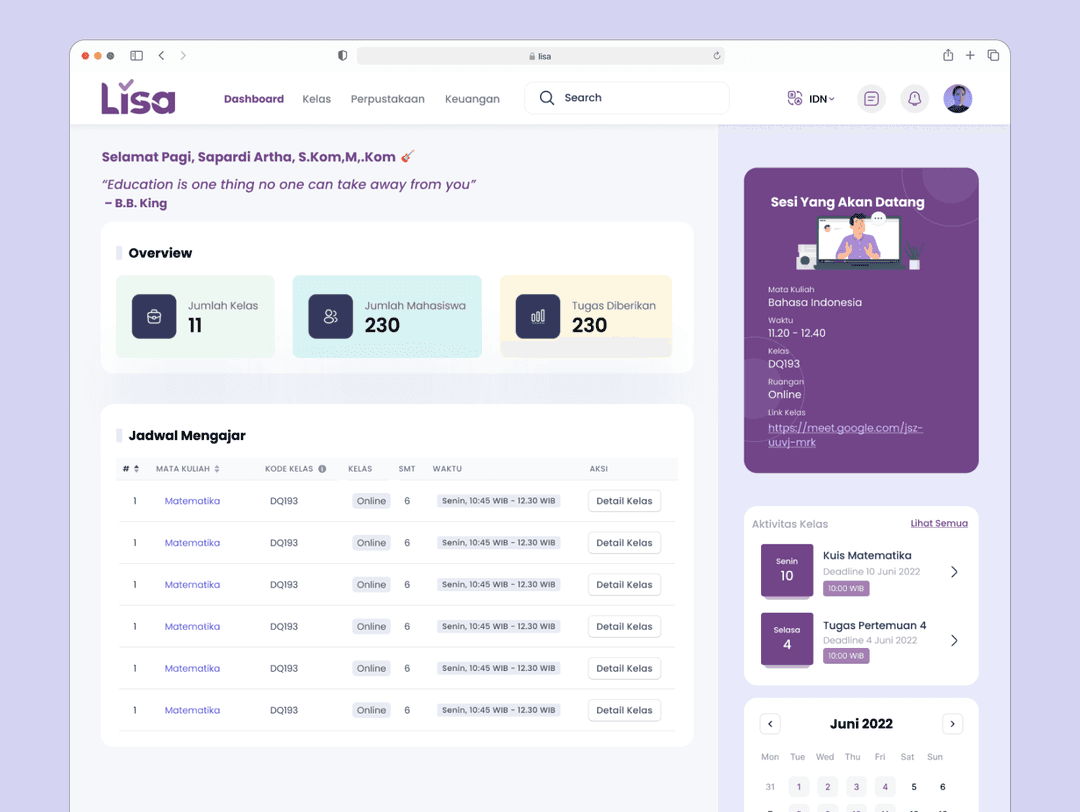This screenshot has width=1080, height=812.
Task: Open the Kelas menu
Action: point(317,99)
